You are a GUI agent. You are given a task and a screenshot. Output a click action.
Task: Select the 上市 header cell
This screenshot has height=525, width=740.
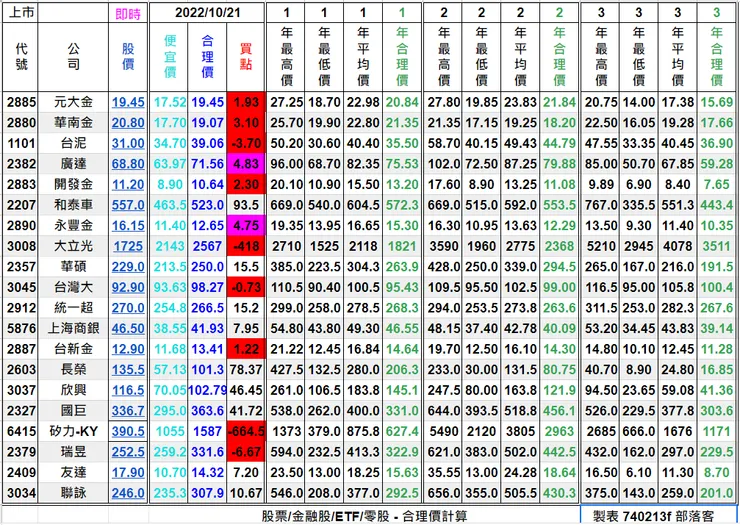point(21,13)
